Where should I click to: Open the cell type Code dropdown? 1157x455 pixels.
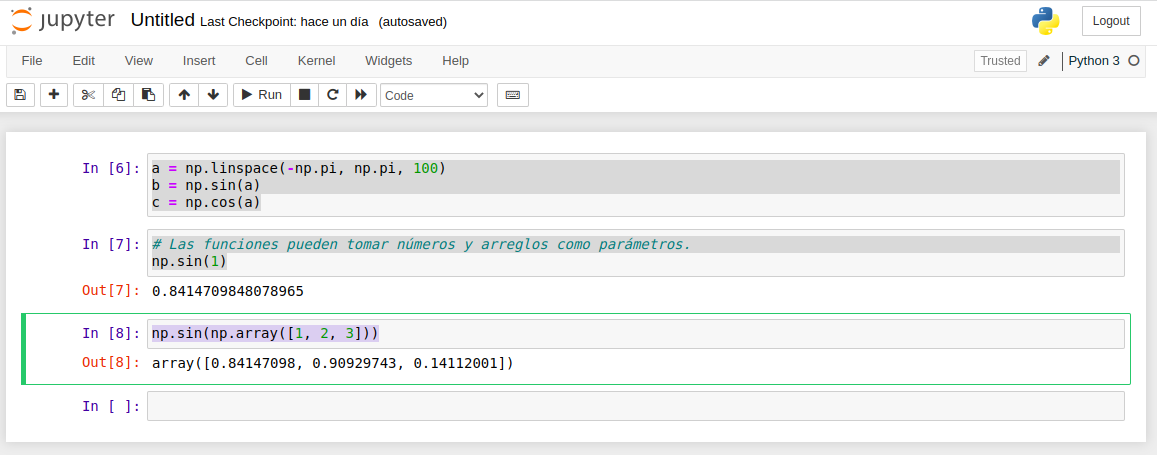coord(434,95)
